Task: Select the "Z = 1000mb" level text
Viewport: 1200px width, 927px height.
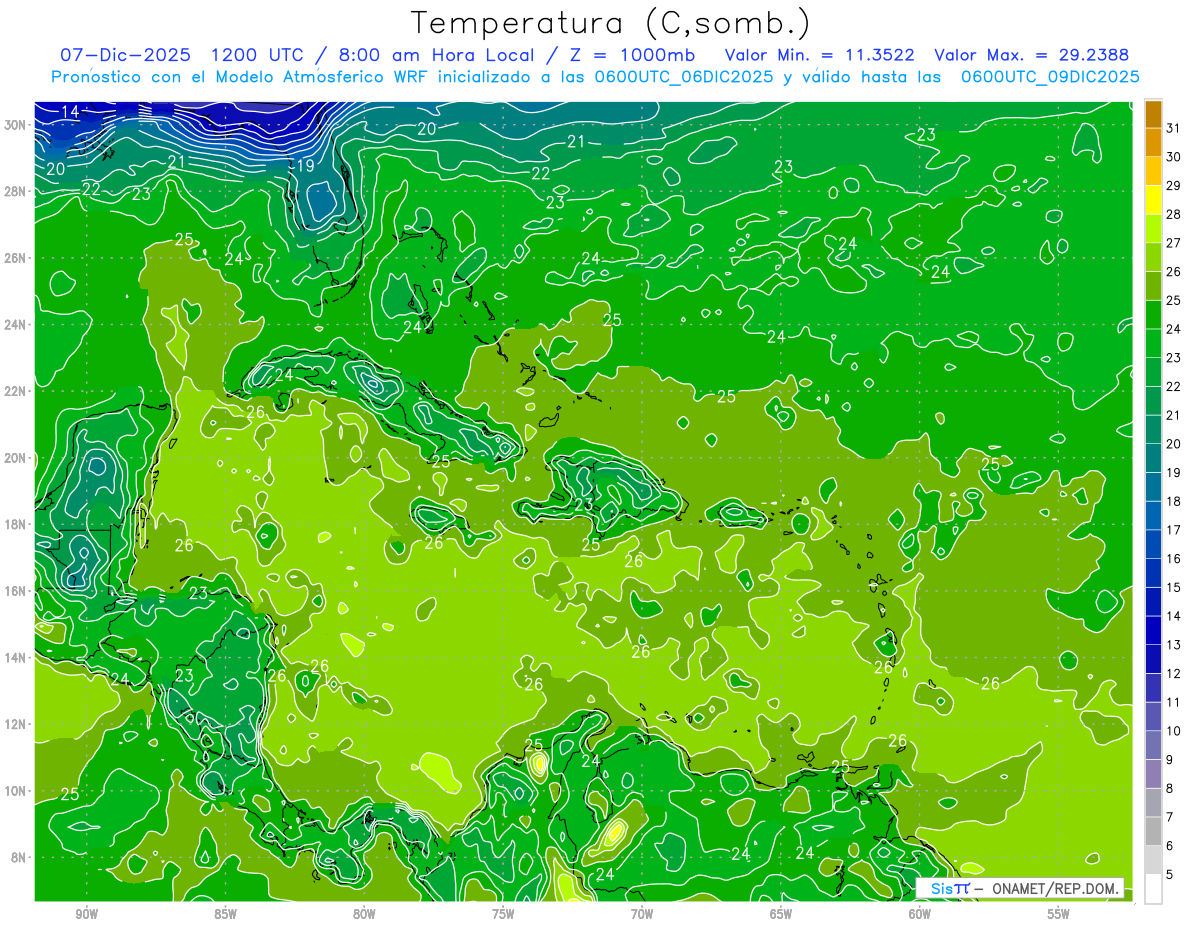Action: pos(635,54)
